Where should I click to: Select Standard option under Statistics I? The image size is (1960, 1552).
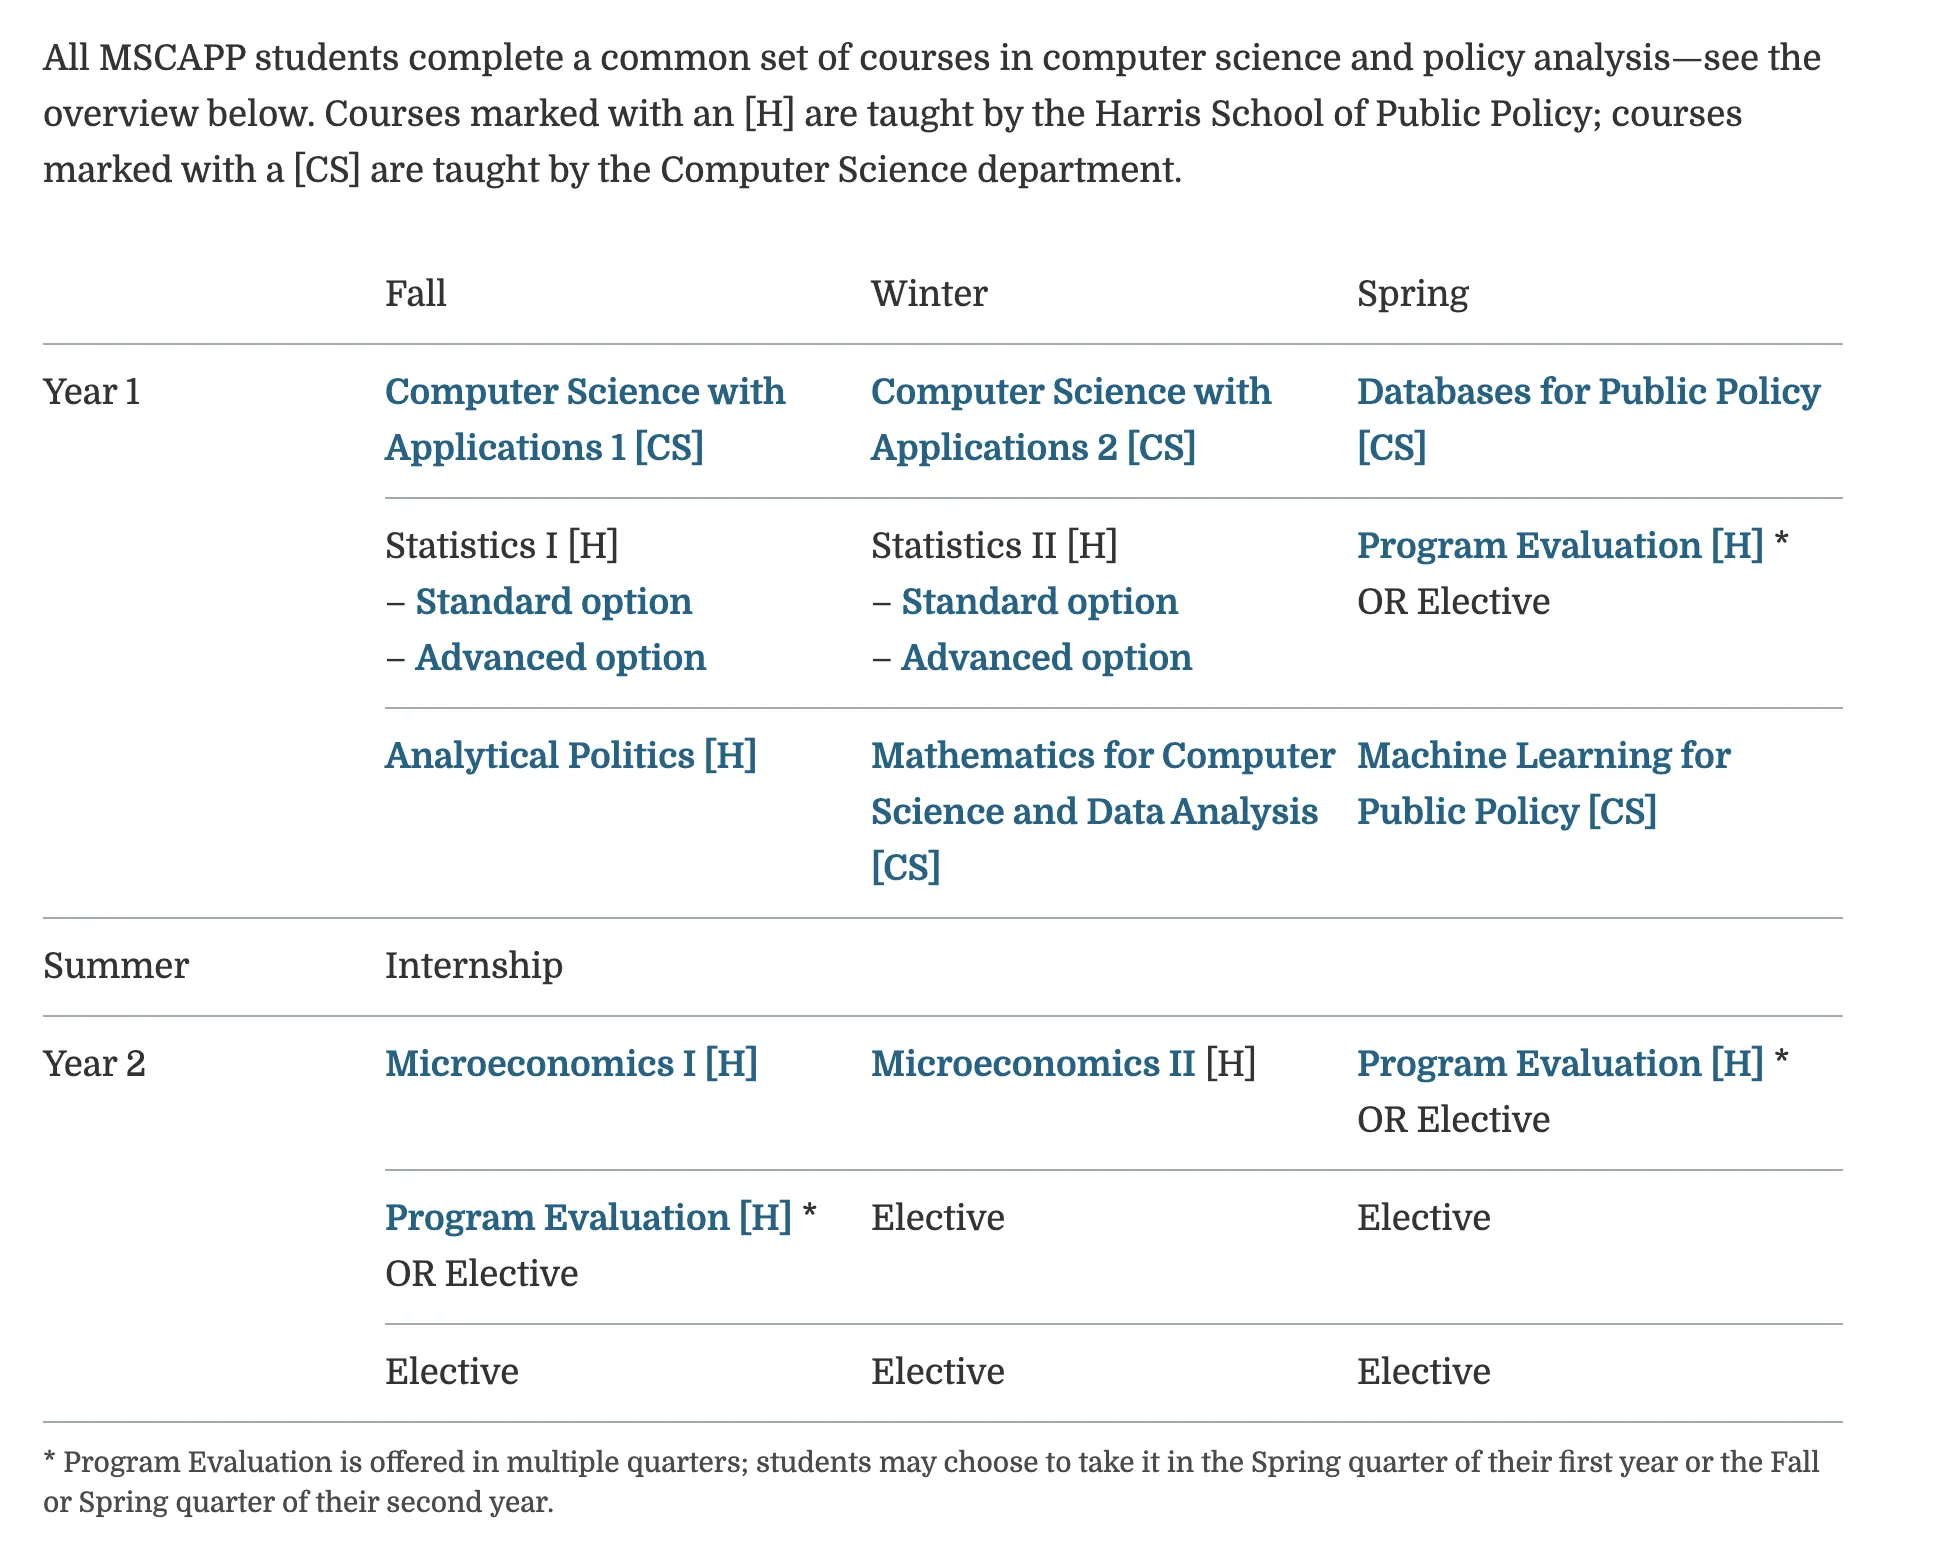(553, 602)
